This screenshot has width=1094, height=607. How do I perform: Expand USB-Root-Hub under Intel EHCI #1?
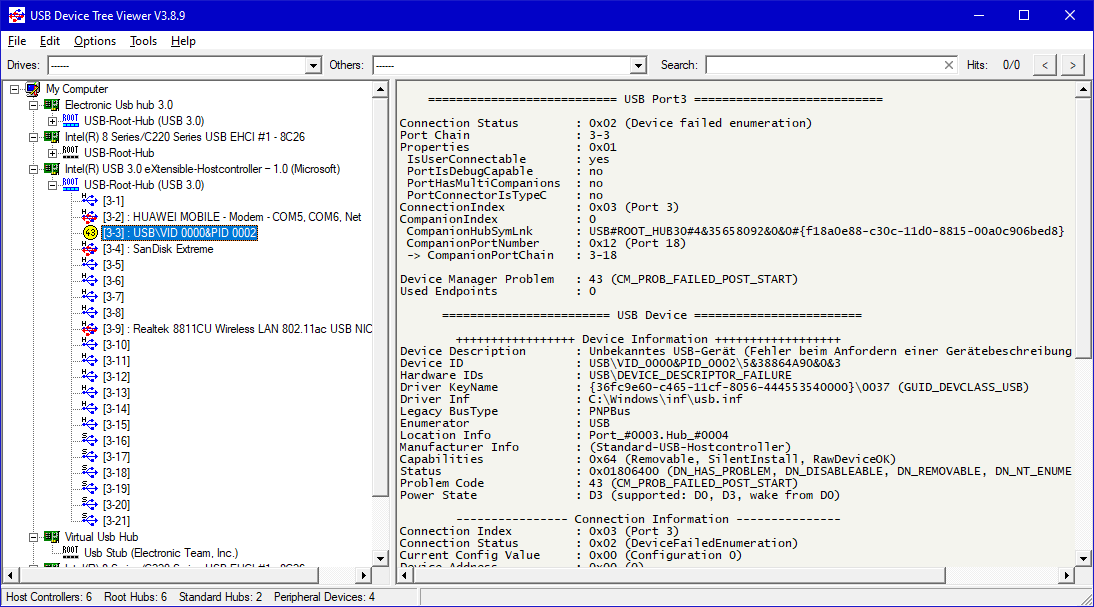(52, 153)
